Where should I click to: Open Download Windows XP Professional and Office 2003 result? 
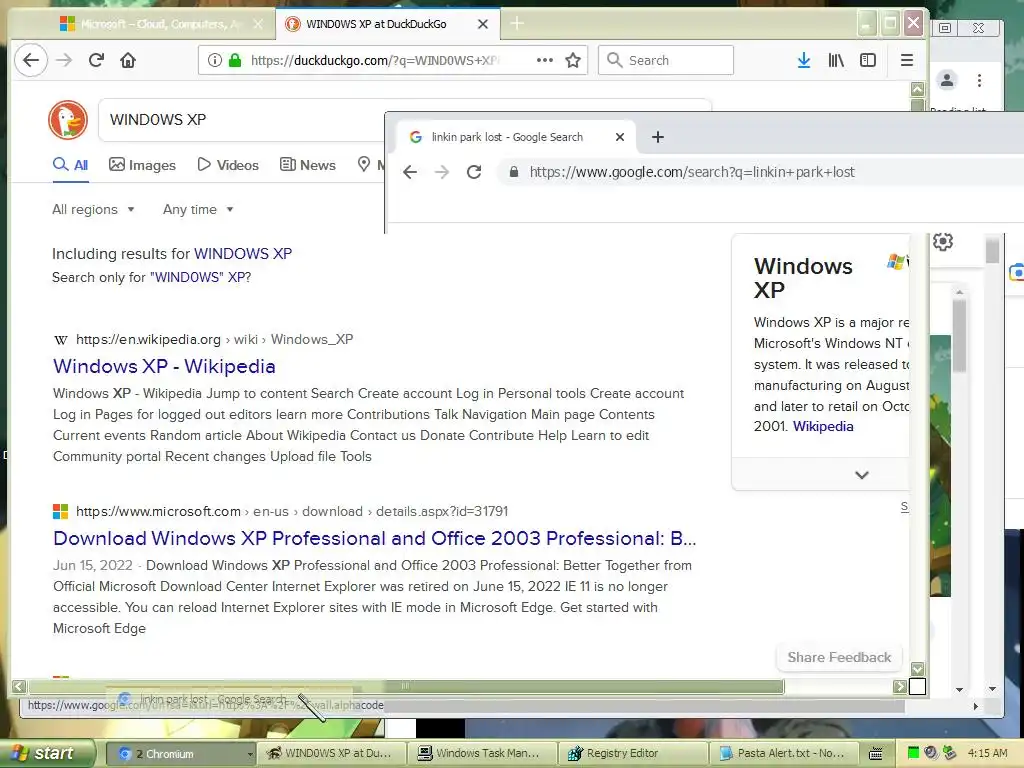pos(375,538)
